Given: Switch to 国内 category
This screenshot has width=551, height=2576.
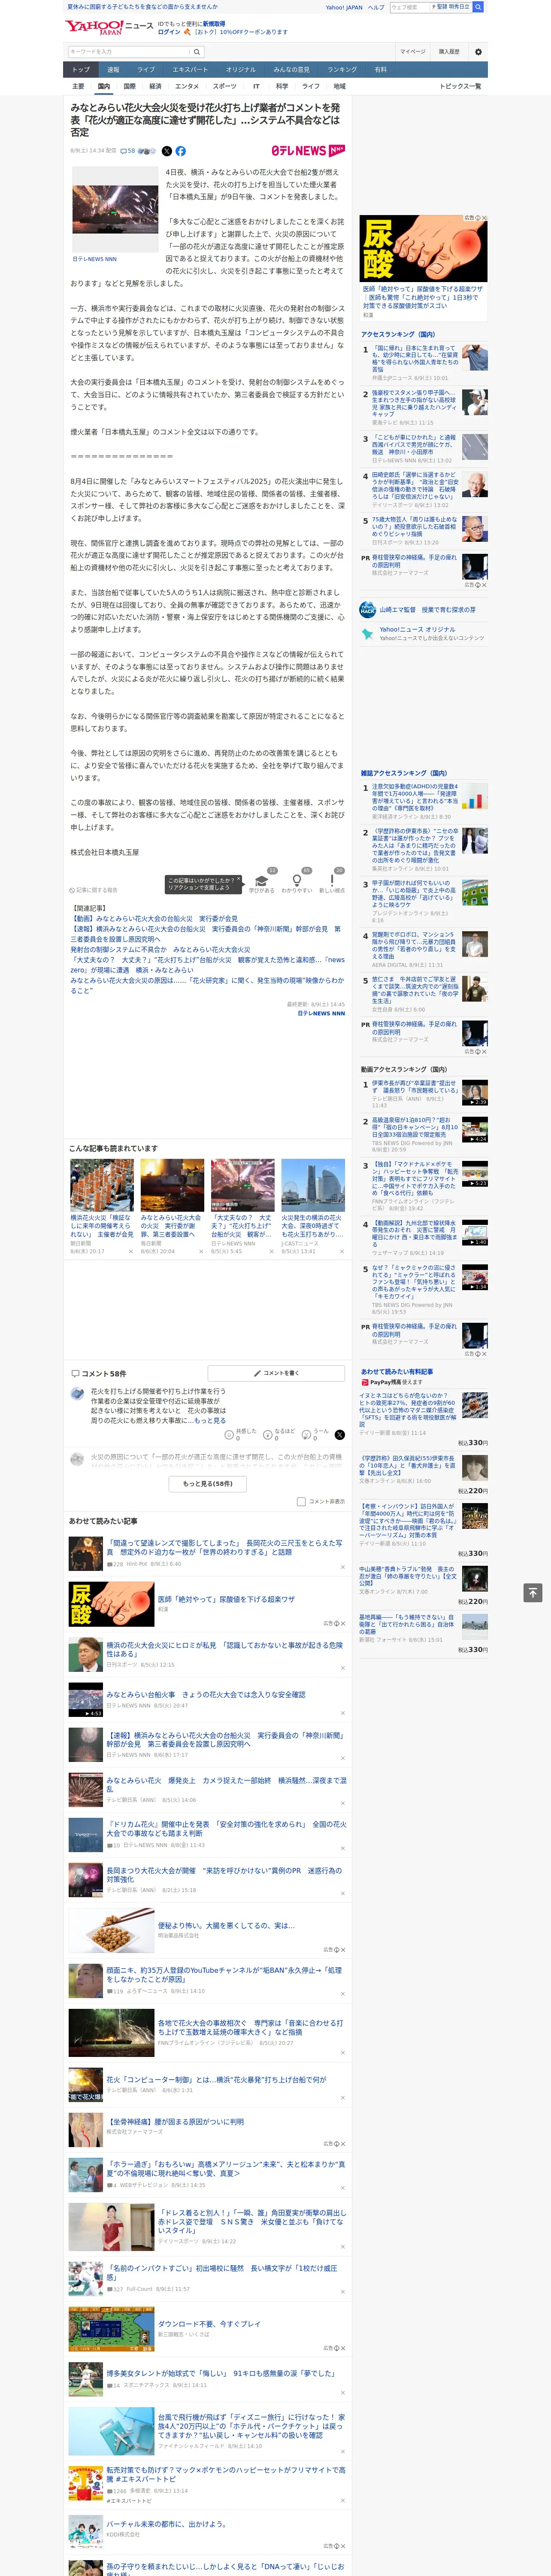Looking at the screenshot, I should point(103,86).
